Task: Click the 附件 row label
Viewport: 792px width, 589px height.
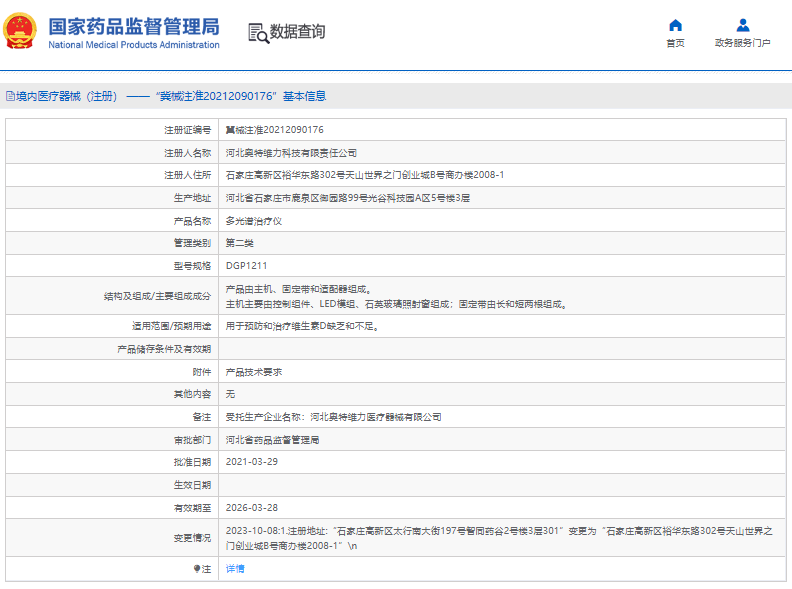Action: coord(202,372)
